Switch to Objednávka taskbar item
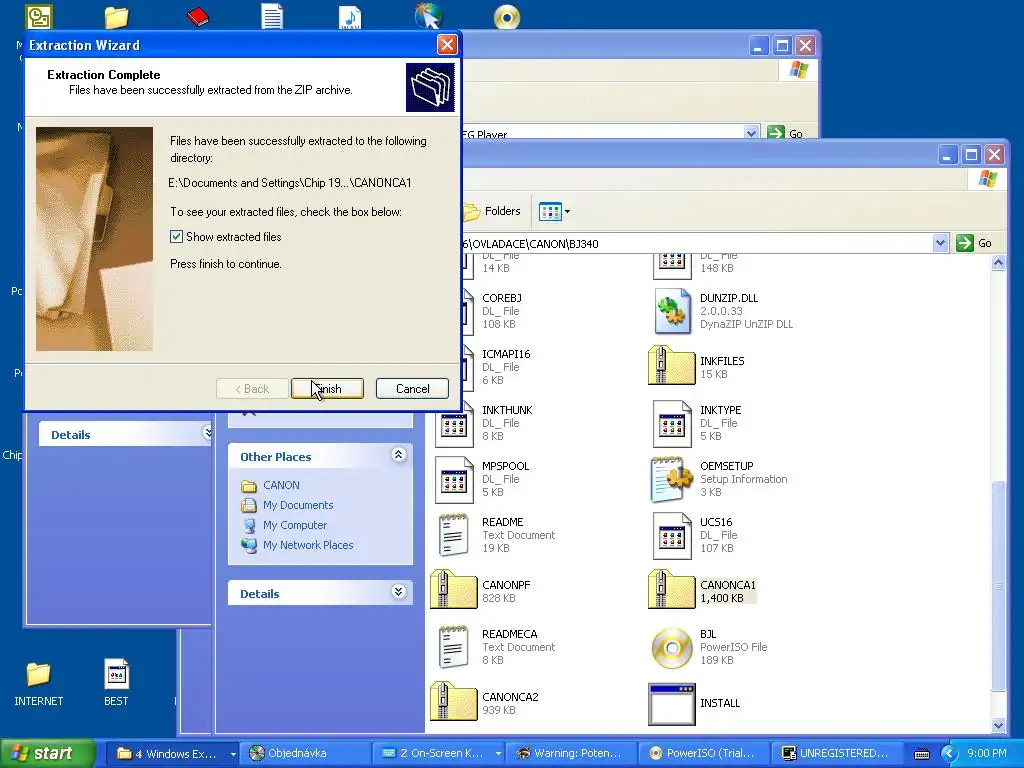This screenshot has width=1024, height=768. pos(304,754)
